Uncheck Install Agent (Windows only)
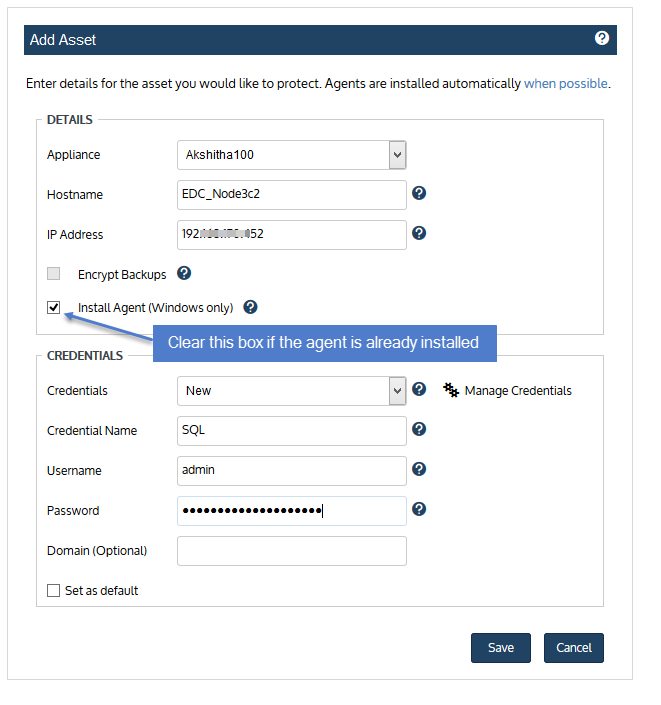This screenshot has height=705, width=661. (x=54, y=308)
